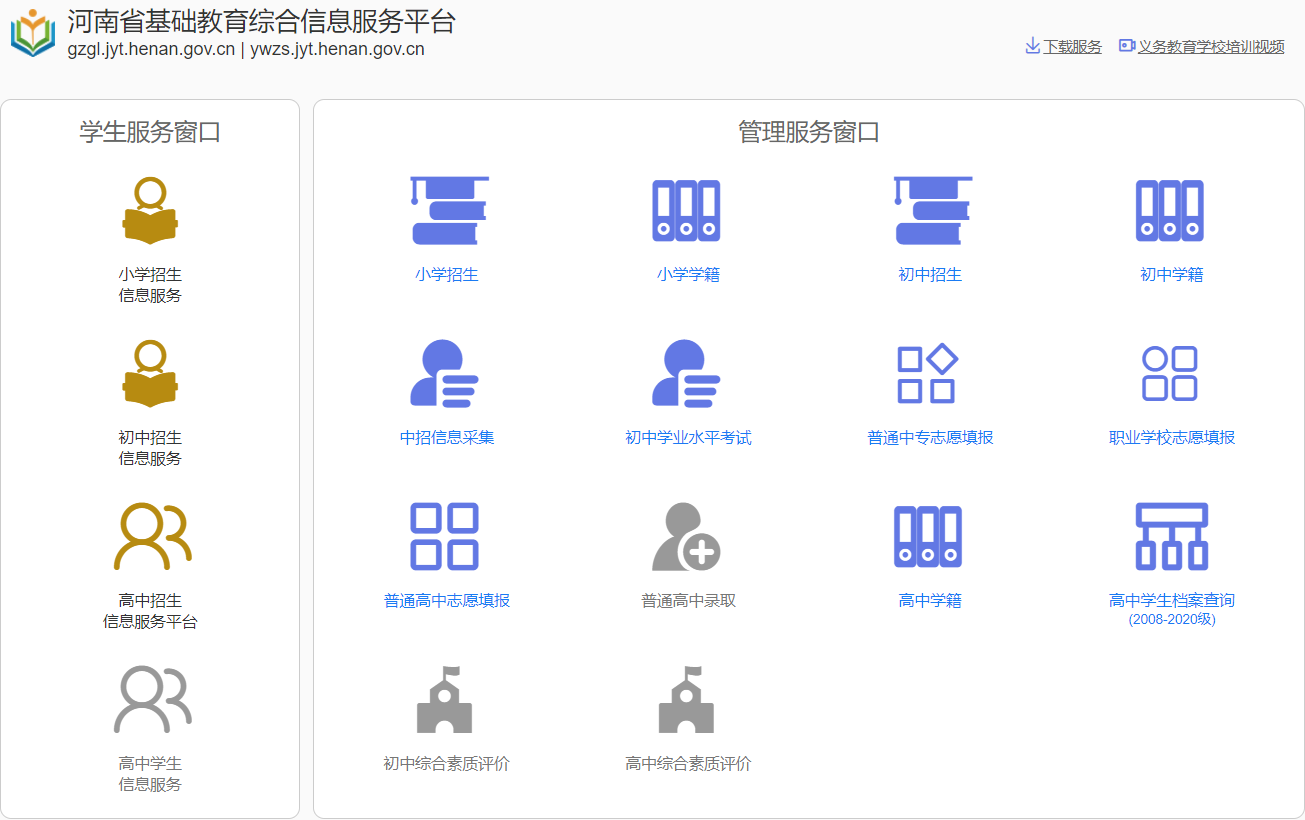Click the 小学招生 graduation cap icon in management window
This screenshot has width=1305, height=820.
[x=447, y=211]
